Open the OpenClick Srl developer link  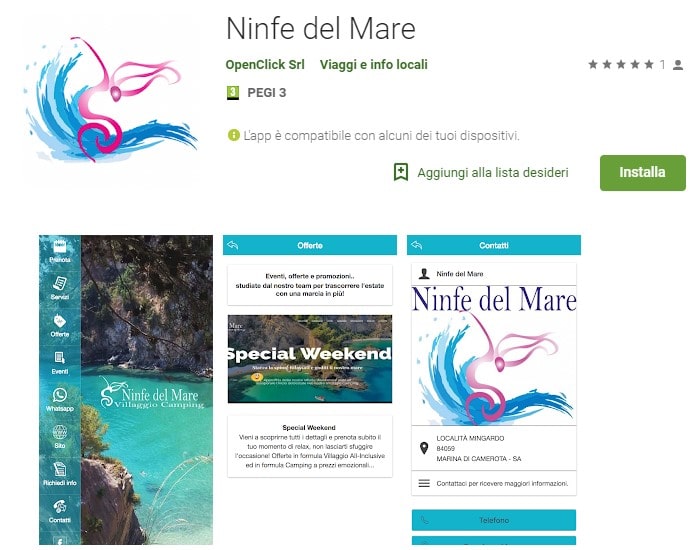point(265,65)
